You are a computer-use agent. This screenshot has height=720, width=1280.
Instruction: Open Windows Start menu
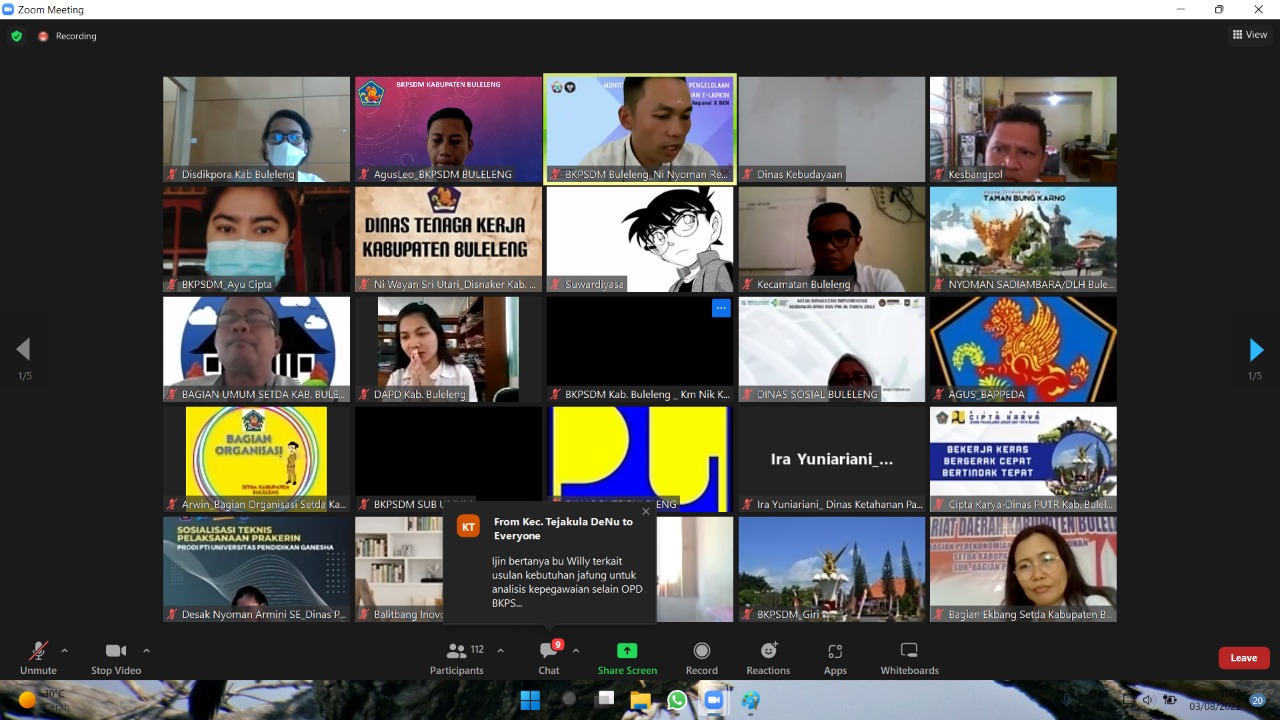(x=530, y=700)
